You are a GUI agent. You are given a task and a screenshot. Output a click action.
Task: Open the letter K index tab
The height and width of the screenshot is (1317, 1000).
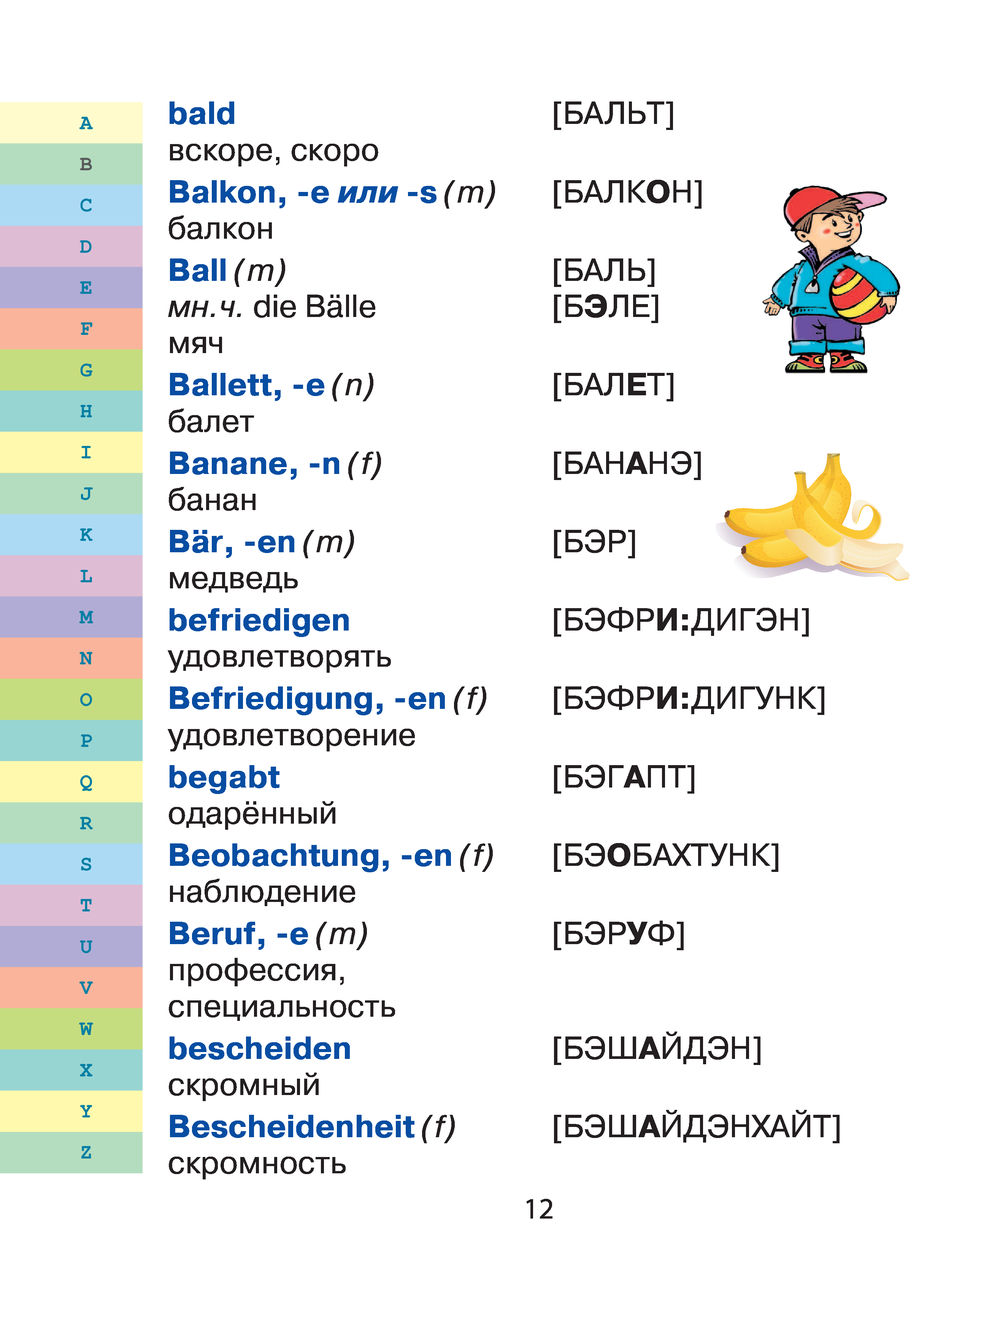pos(85,534)
